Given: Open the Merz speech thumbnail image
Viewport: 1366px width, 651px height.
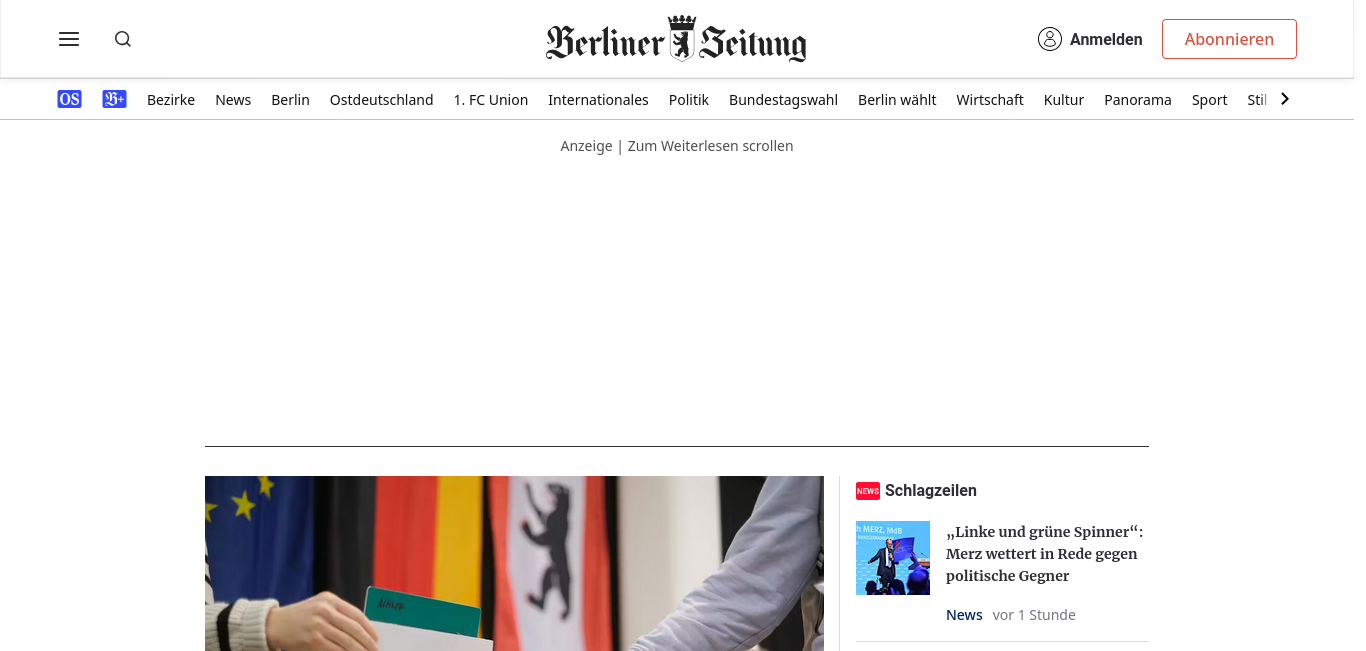Looking at the screenshot, I should (x=893, y=558).
